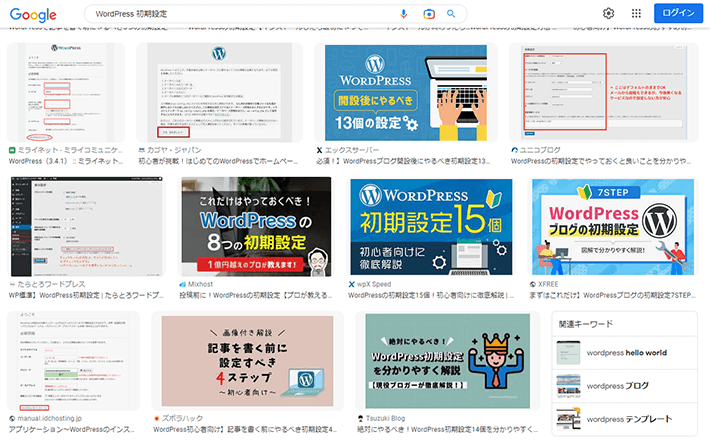Image resolution: width=710 pixels, height=444 pixels.
Task: Click the manual.idchosting.jp source link
Action: coord(46,418)
